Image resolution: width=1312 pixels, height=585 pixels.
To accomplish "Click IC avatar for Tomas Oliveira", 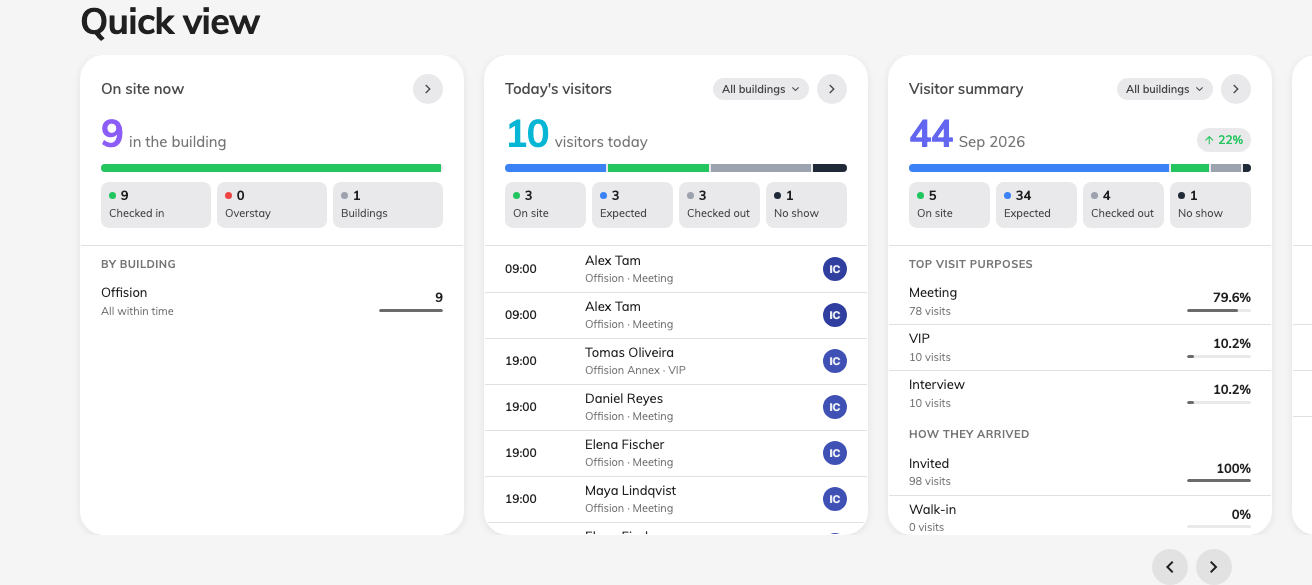I will [835, 361].
